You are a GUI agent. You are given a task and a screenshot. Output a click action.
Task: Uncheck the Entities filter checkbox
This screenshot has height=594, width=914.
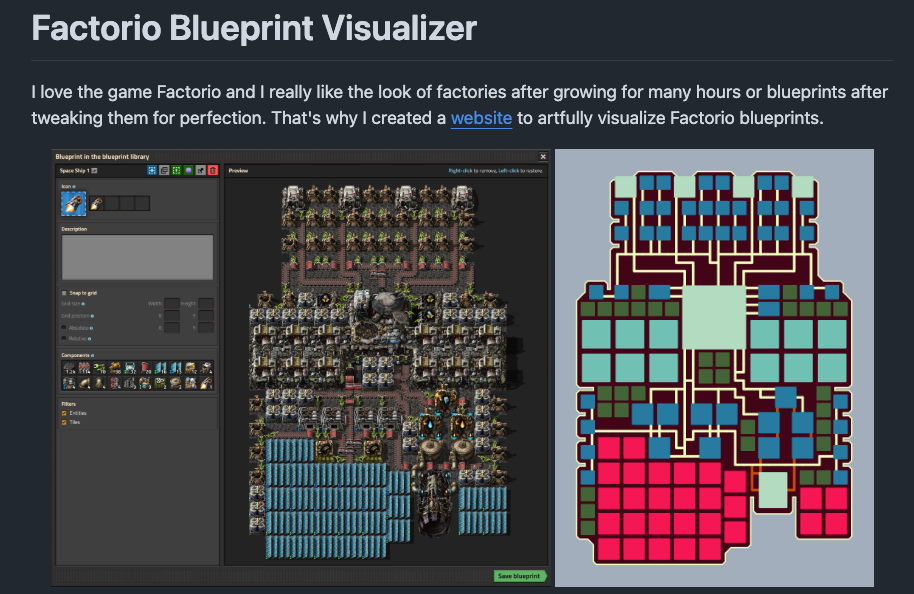[x=65, y=412]
